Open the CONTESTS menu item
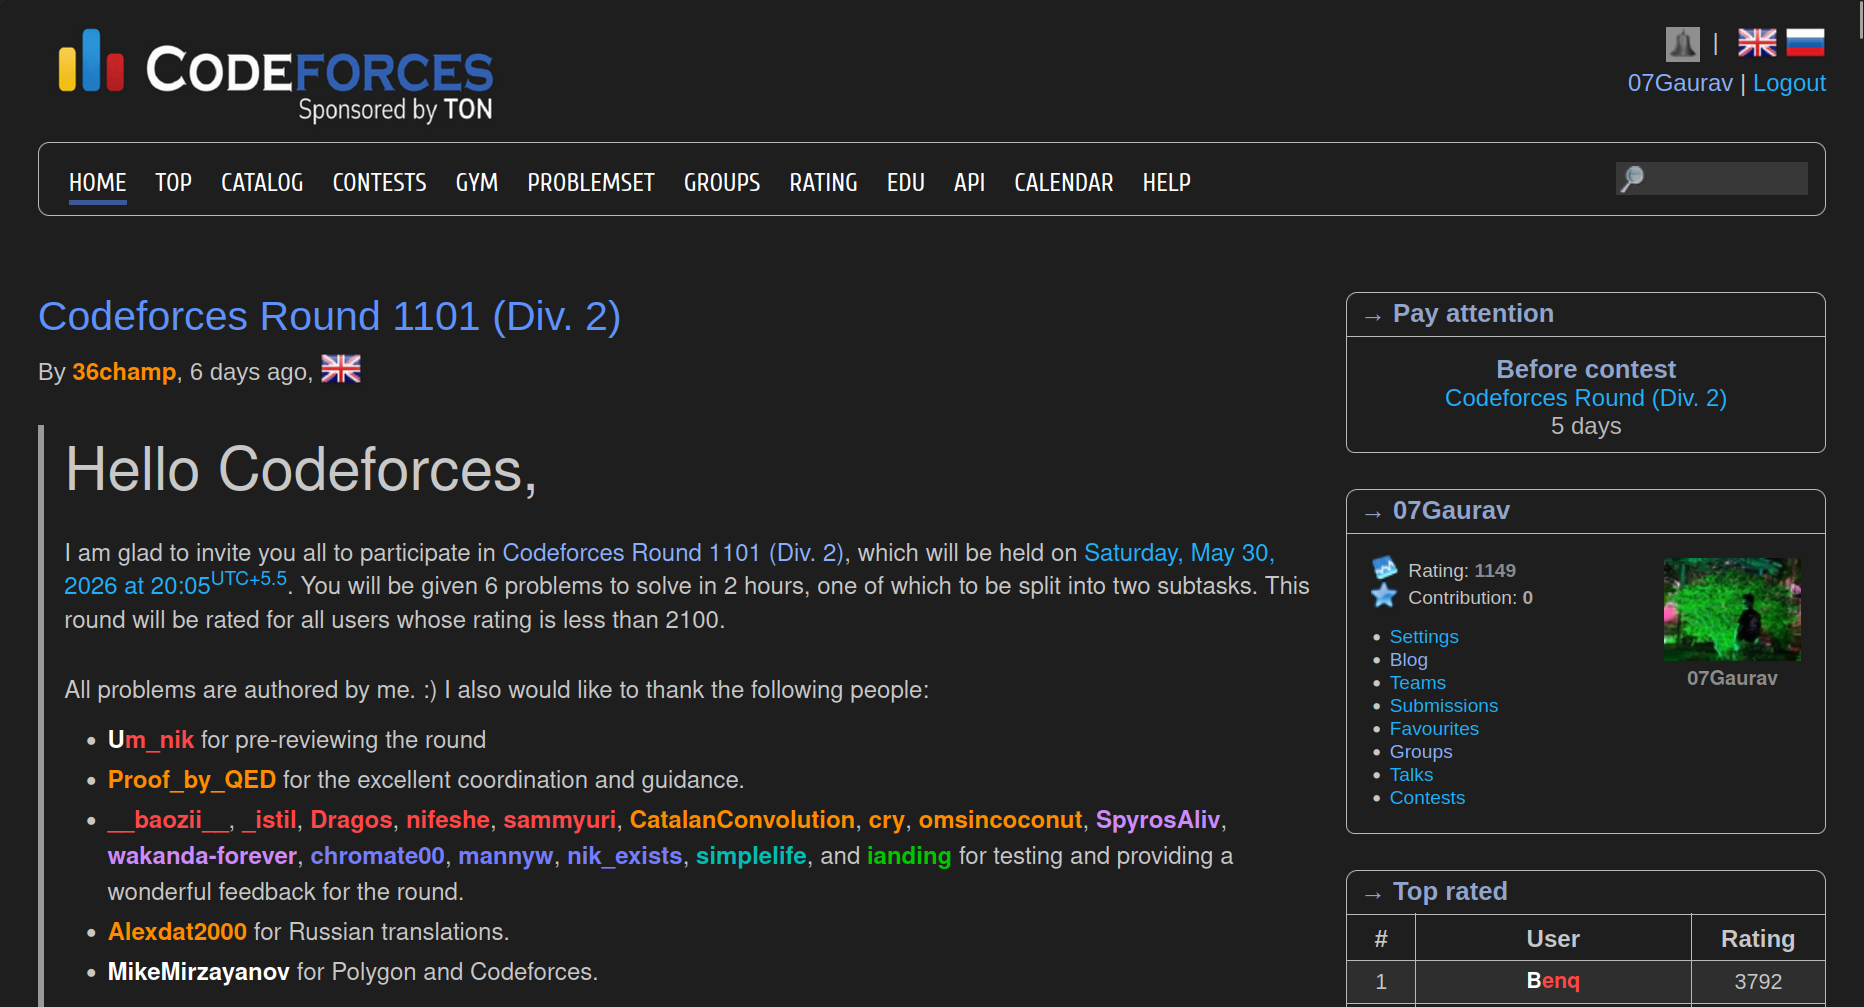Viewport: 1864px width, 1007px height. [380, 183]
